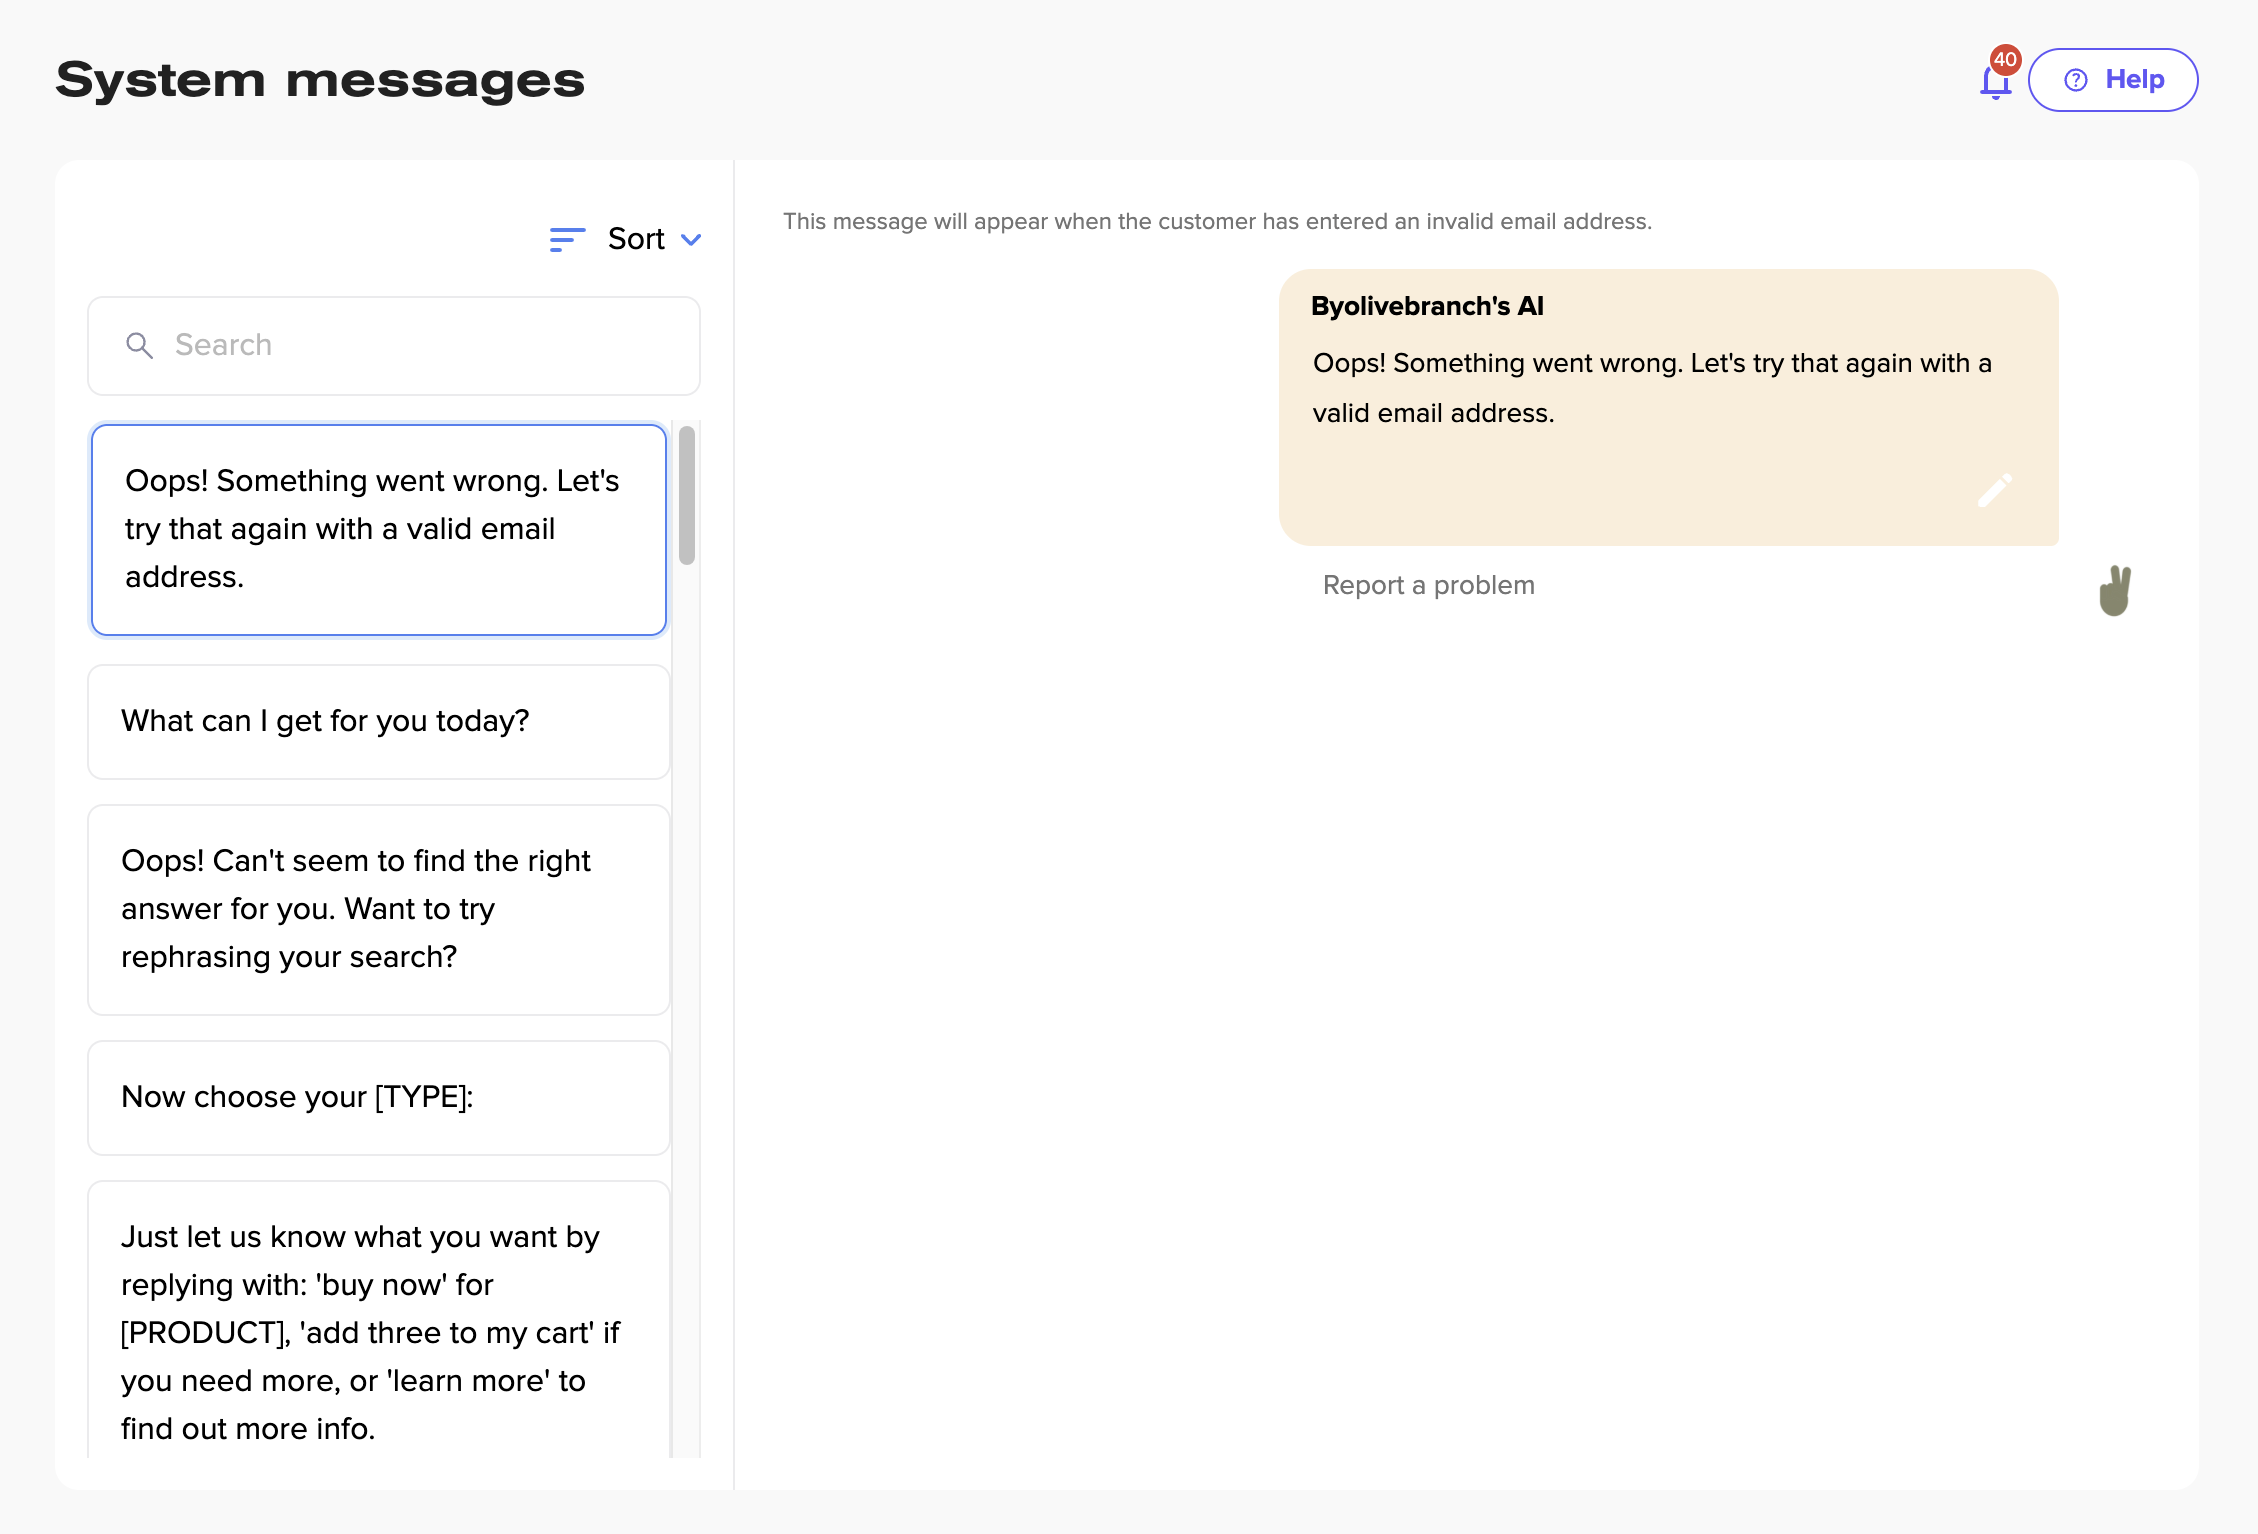2258x1534 pixels.
Task: Click the red 40 notifications badge
Action: pos(2005,59)
